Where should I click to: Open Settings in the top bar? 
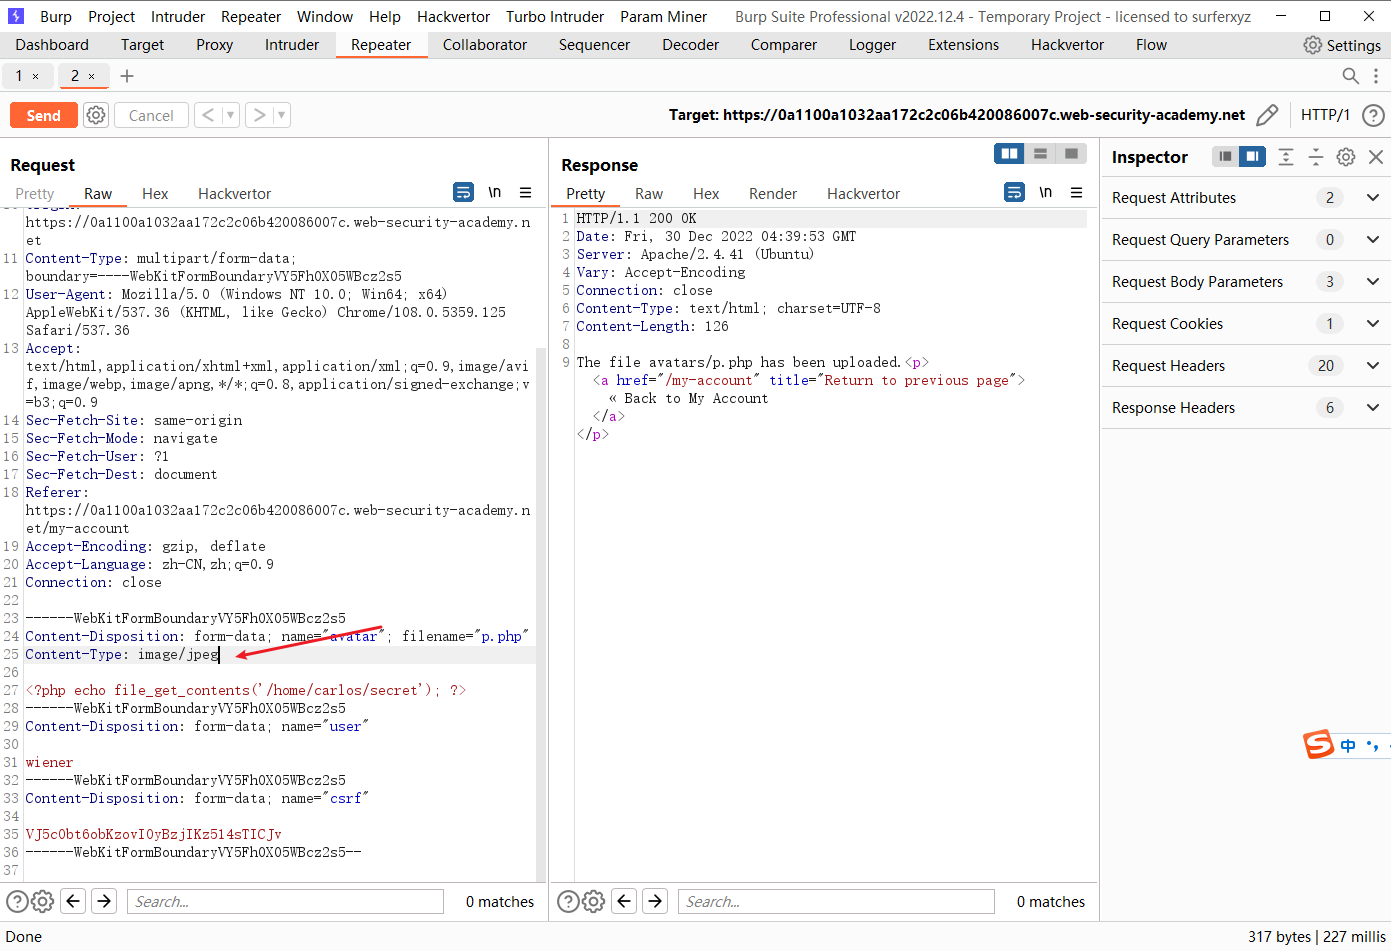(x=1342, y=45)
